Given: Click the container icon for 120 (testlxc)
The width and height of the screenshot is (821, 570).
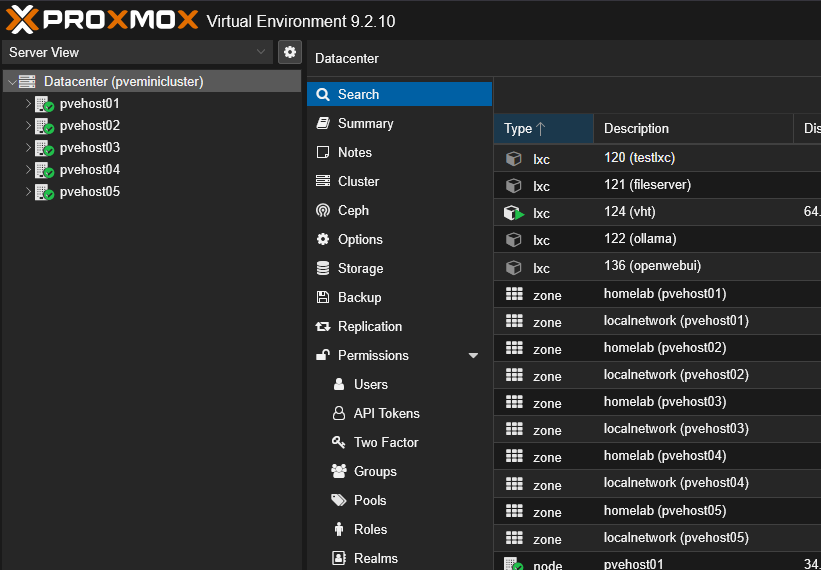Looking at the screenshot, I should tap(514, 159).
